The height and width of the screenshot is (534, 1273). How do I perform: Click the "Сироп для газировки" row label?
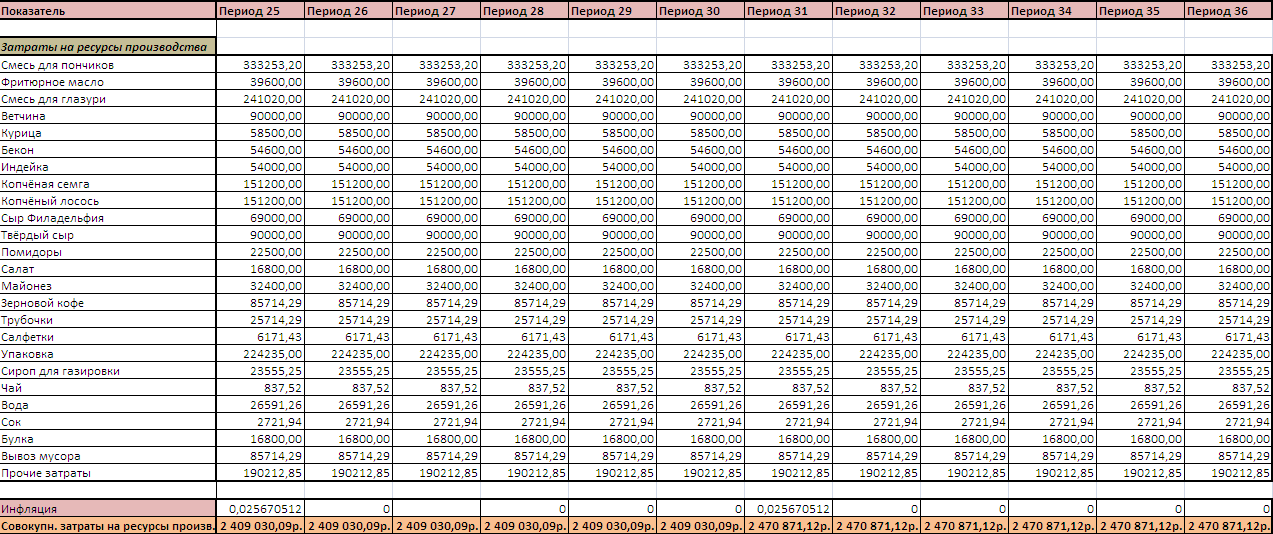click(108, 371)
